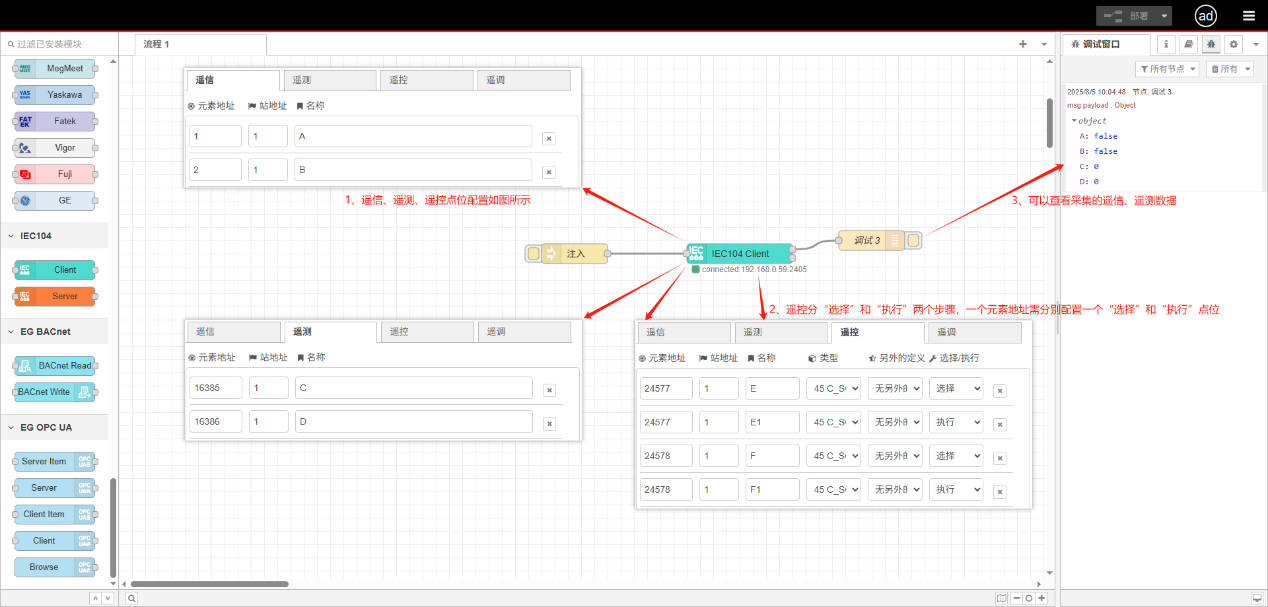Open the hamburger main menu

(1248, 16)
